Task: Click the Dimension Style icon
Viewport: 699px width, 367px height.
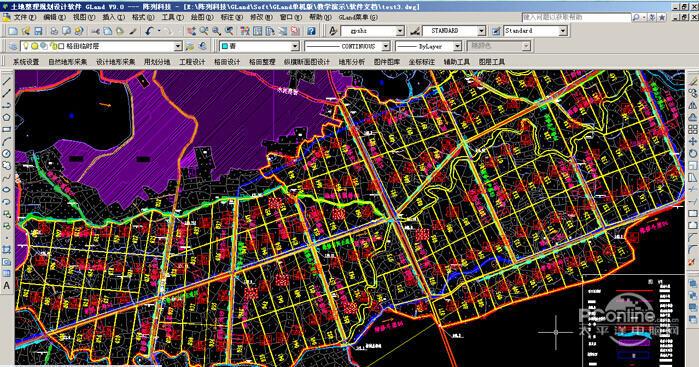Action: pyautogui.click(x=415, y=31)
